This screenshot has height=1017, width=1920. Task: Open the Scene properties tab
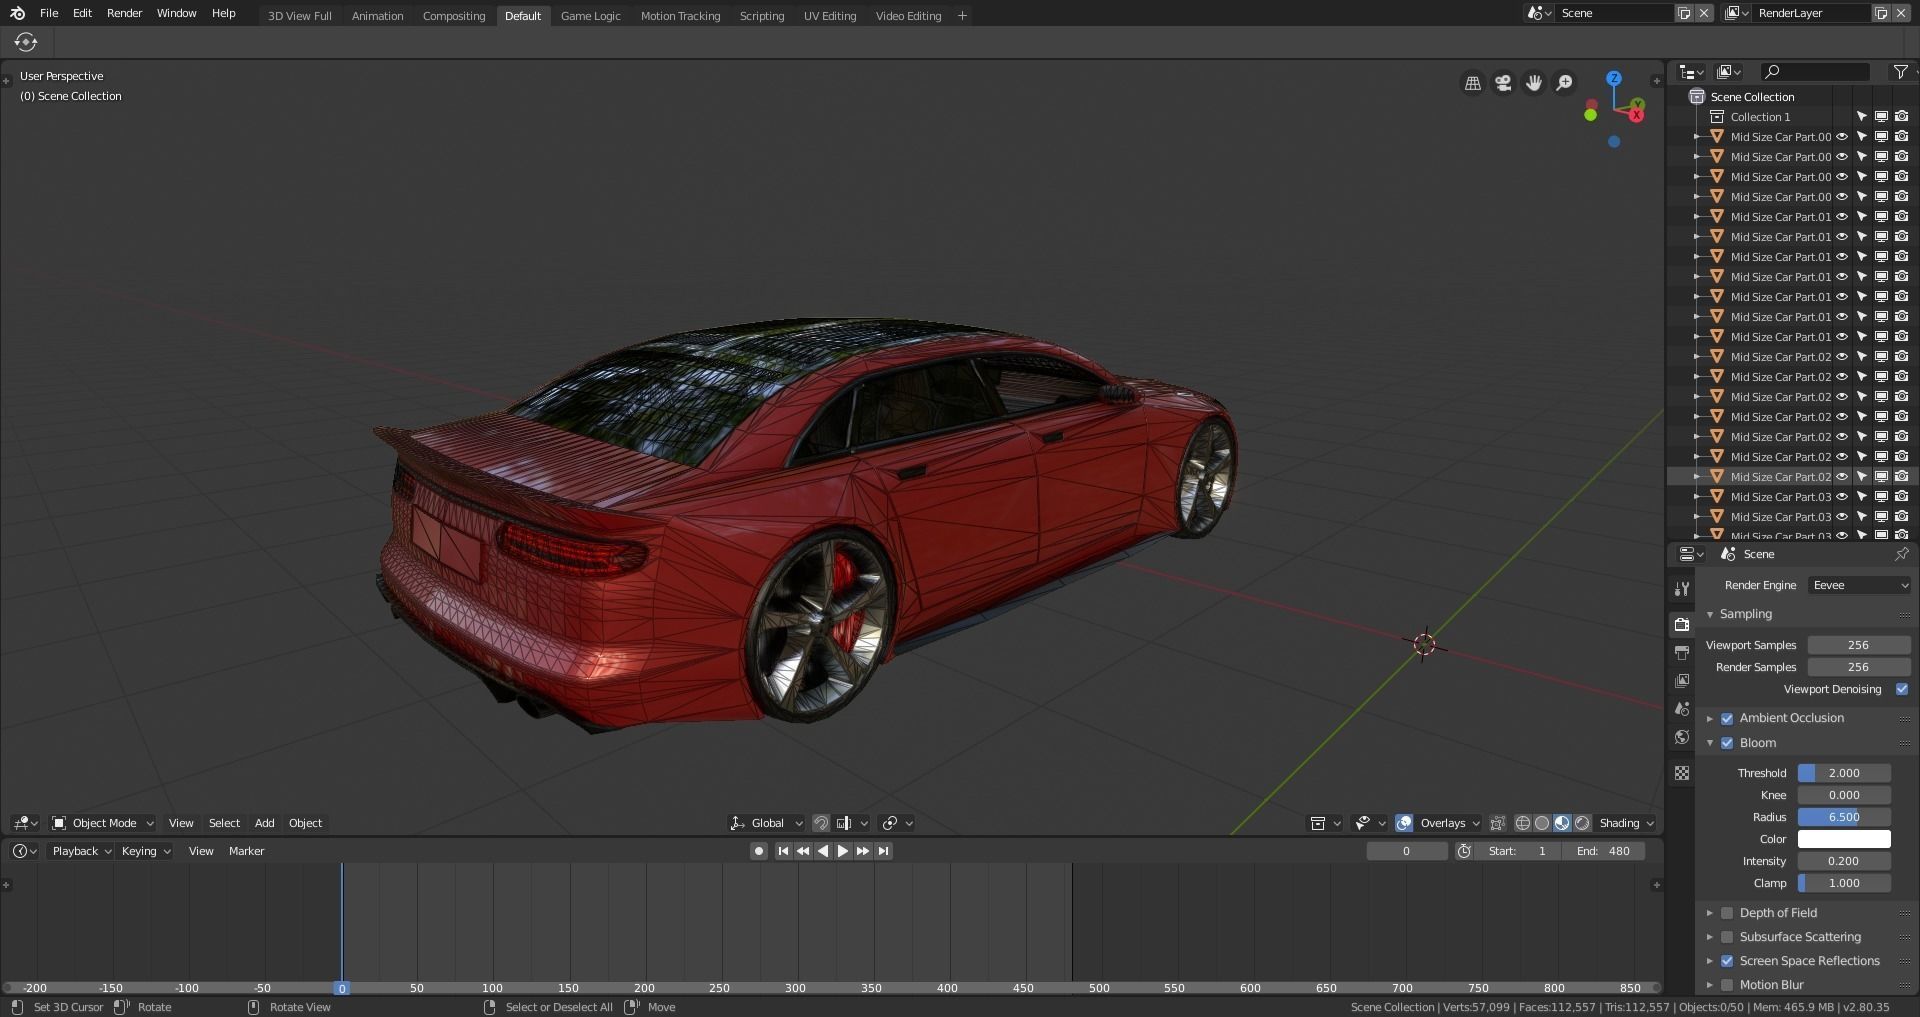[x=1682, y=708]
